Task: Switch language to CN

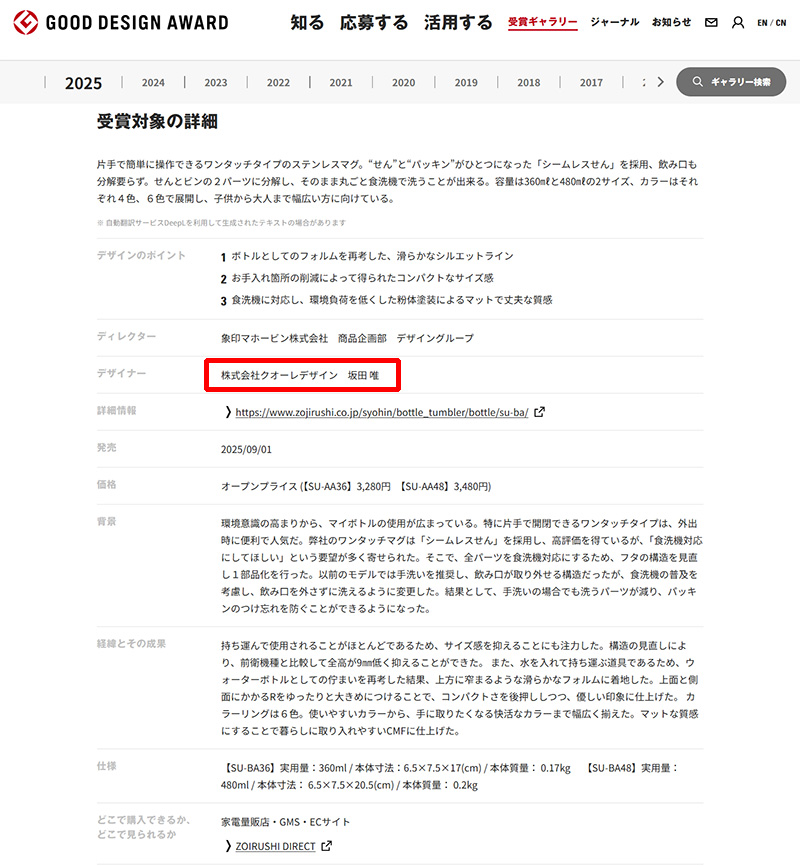Action: 780,22
